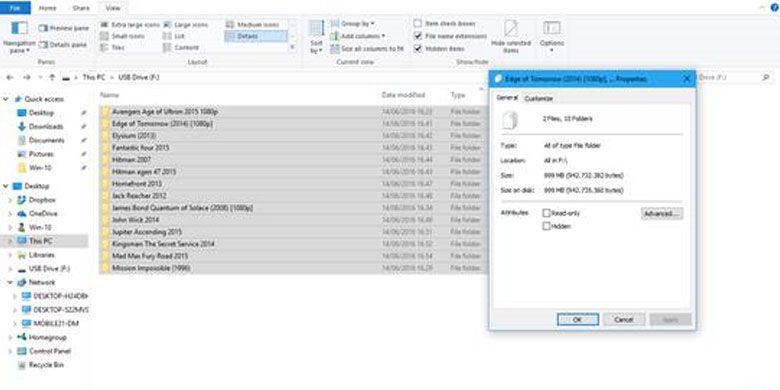This screenshot has width=780, height=390.
Task: Open the Sort by menu
Action: coord(316,37)
